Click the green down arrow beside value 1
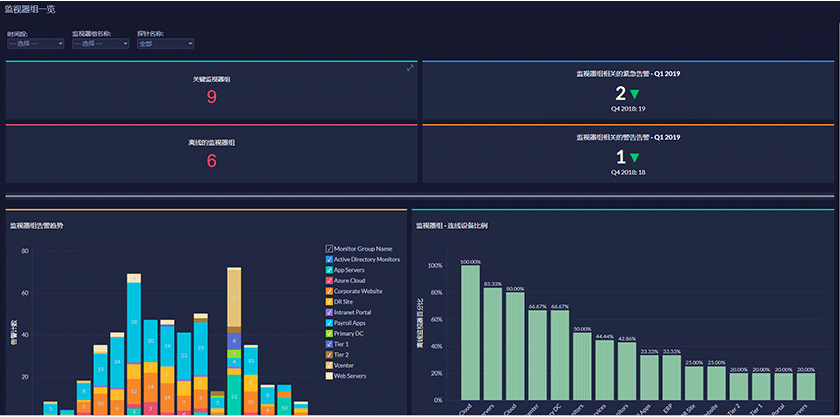This screenshot has width=840, height=417. point(634,158)
